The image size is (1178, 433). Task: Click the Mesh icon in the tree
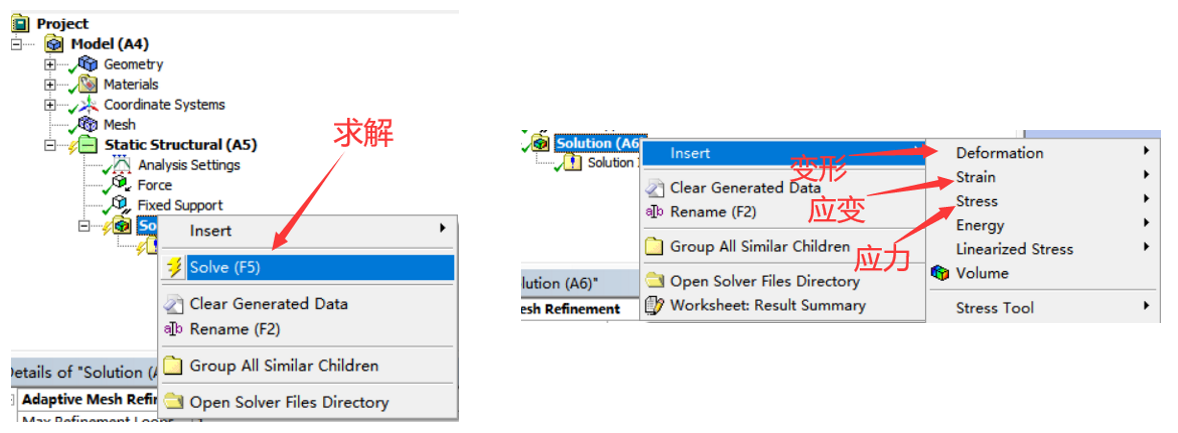point(87,125)
